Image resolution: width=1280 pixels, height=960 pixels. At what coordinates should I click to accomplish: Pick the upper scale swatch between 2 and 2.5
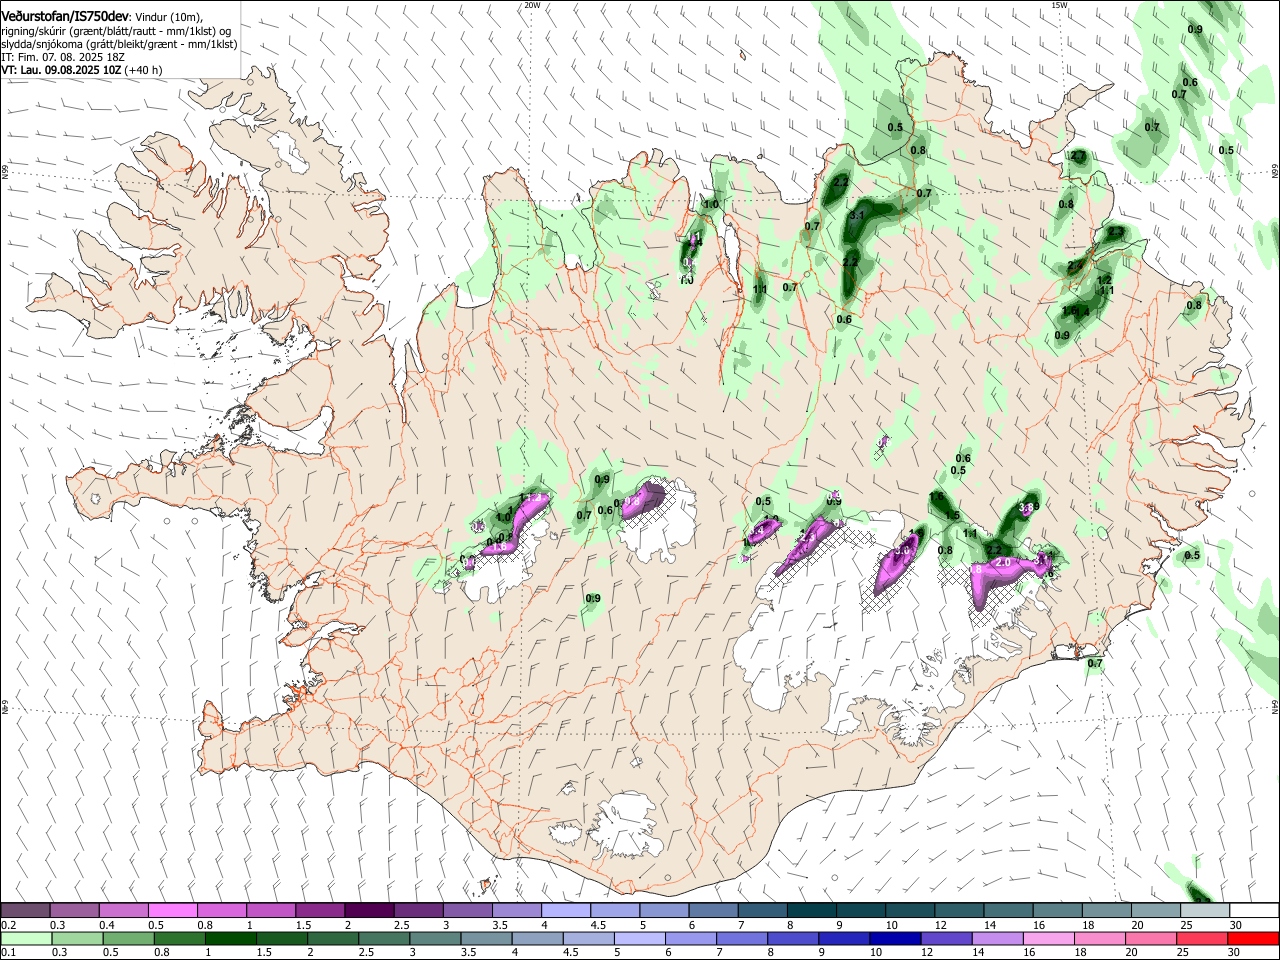point(369,910)
